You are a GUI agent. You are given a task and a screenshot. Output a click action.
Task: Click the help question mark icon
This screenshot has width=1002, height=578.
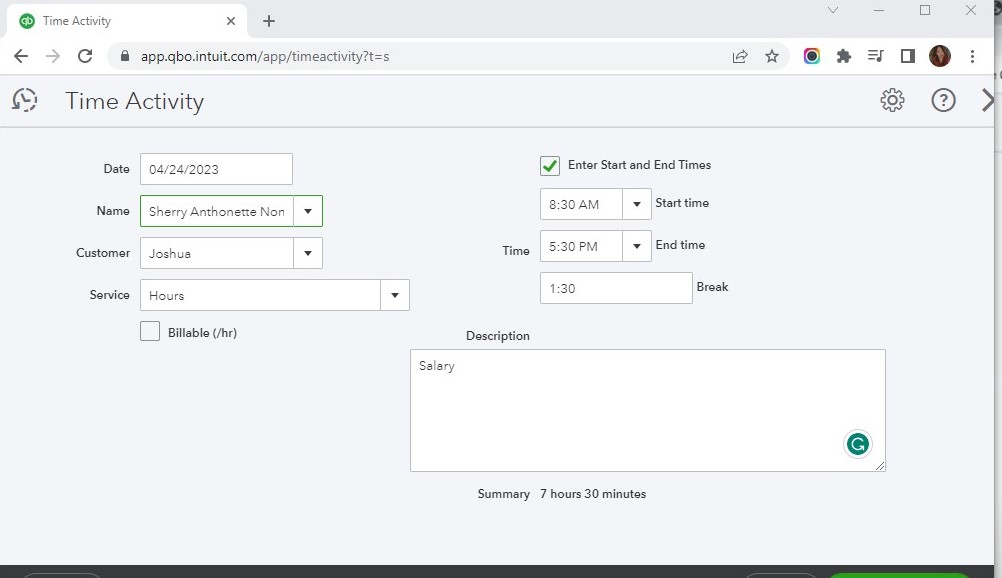[943, 100]
